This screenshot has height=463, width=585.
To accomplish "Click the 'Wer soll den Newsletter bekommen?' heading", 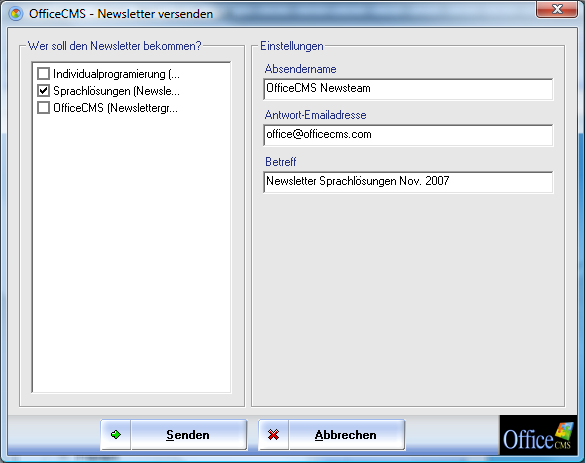I will click(115, 46).
